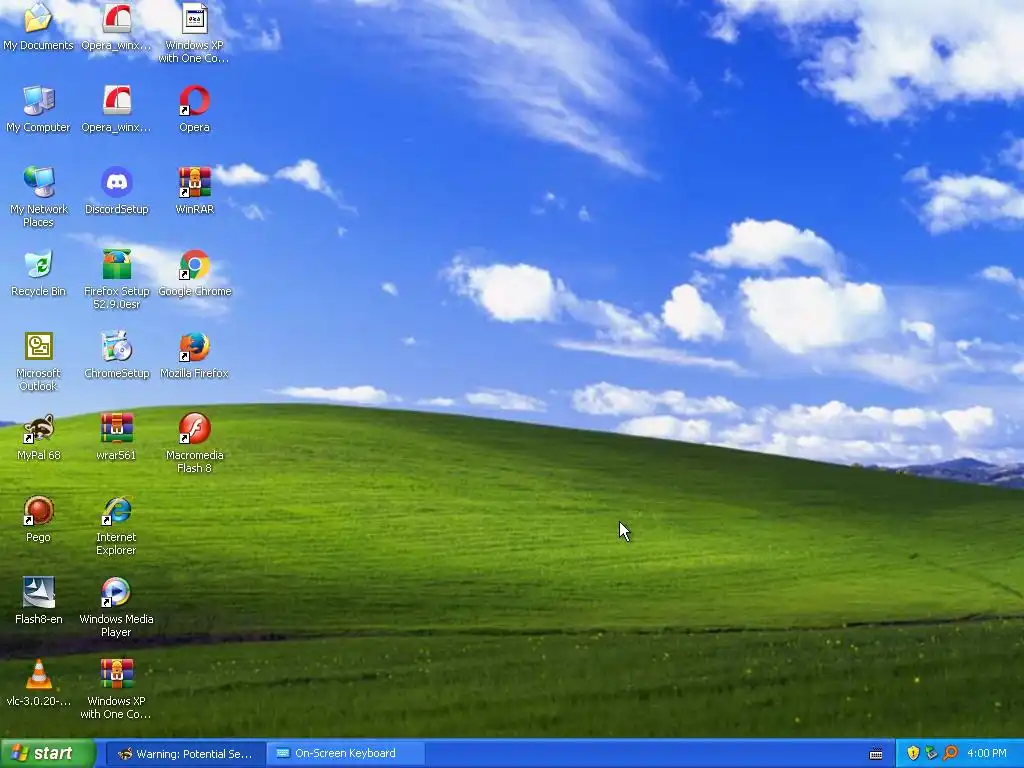Screen dimensions: 1024x768
Task: Open the Start menu
Action: click(47, 753)
